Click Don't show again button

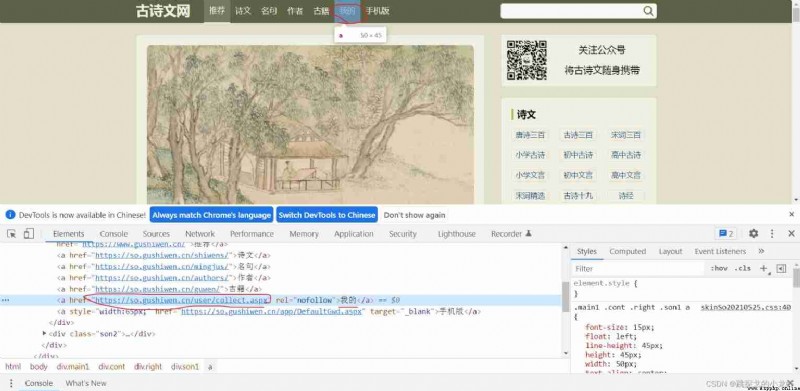(x=414, y=215)
